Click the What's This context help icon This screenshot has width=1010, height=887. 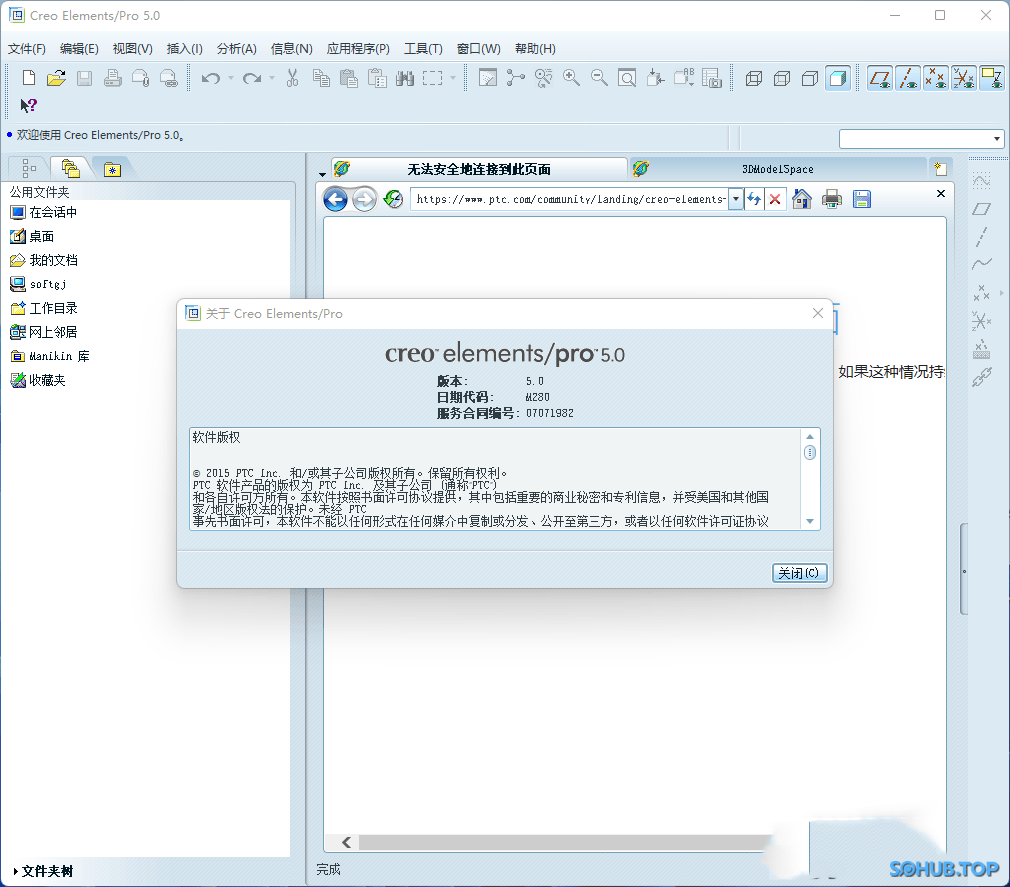pos(29,105)
